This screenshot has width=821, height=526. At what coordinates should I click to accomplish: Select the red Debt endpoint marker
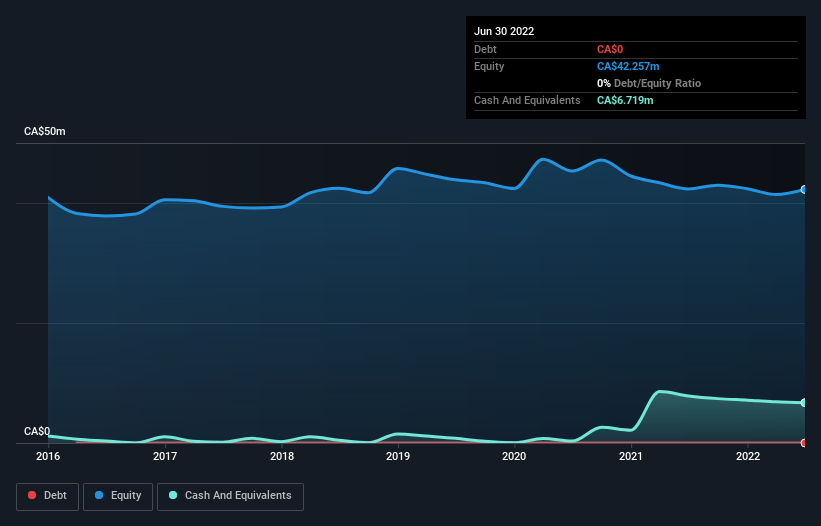click(x=804, y=443)
